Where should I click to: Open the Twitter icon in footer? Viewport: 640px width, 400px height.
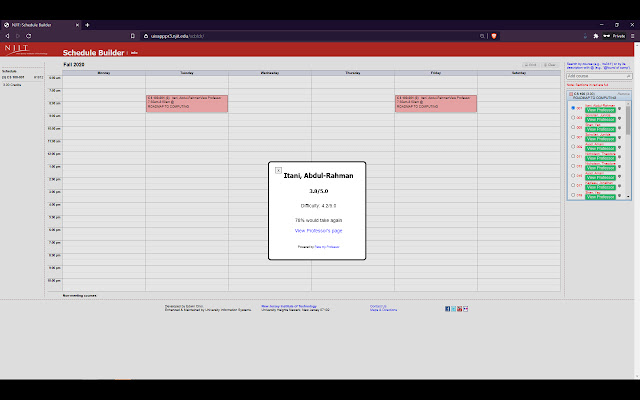pyautogui.click(x=453, y=309)
